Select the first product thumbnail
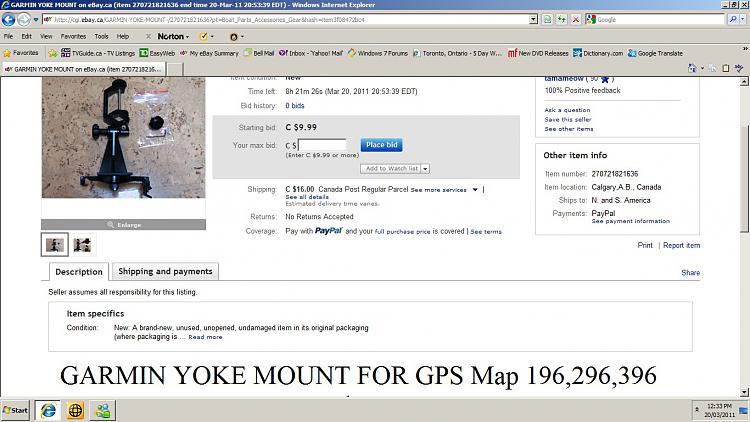750x422 pixels. point(55,244)
